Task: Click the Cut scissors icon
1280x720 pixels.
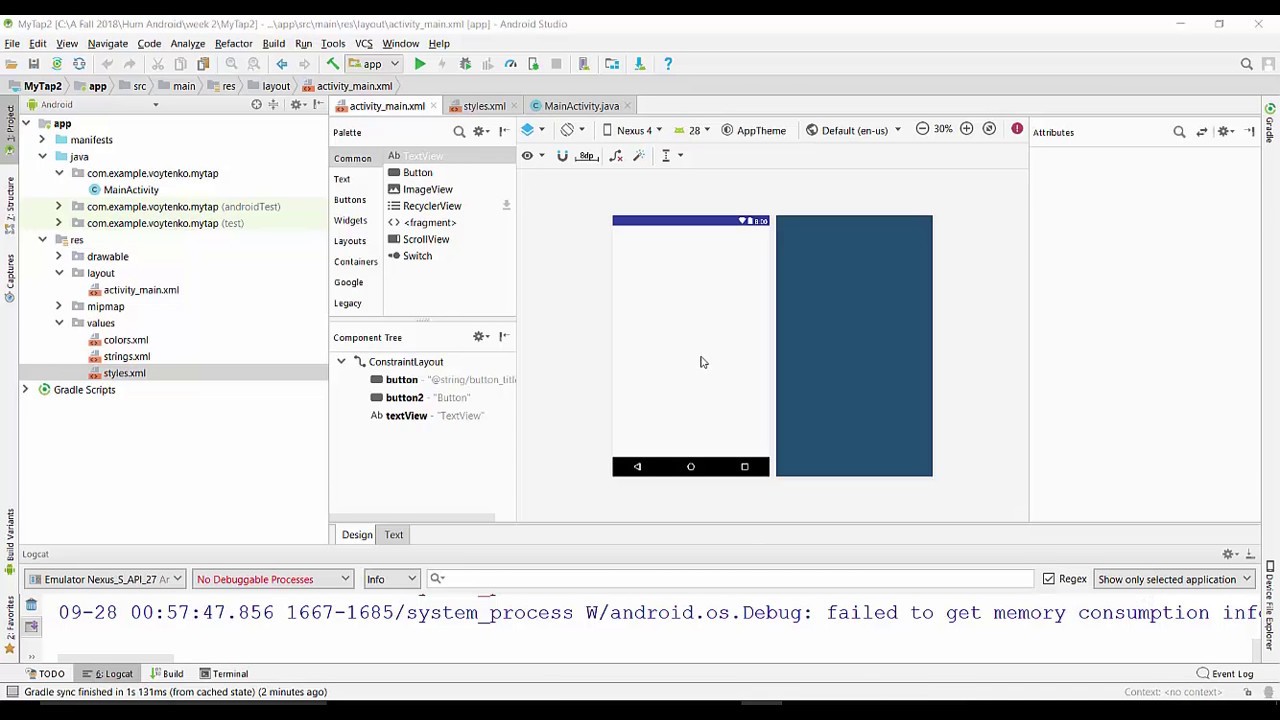Action: 157,64
